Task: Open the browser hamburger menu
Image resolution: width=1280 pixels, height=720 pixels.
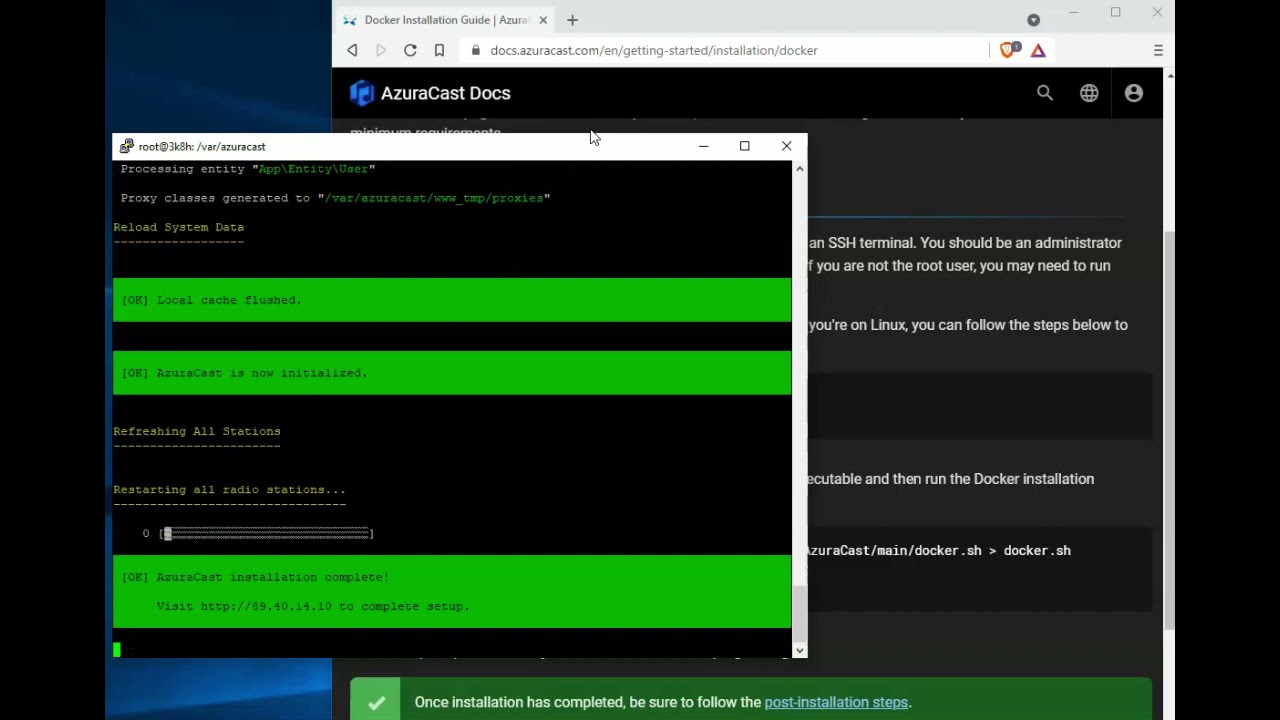Action: tap(1158, 50)
